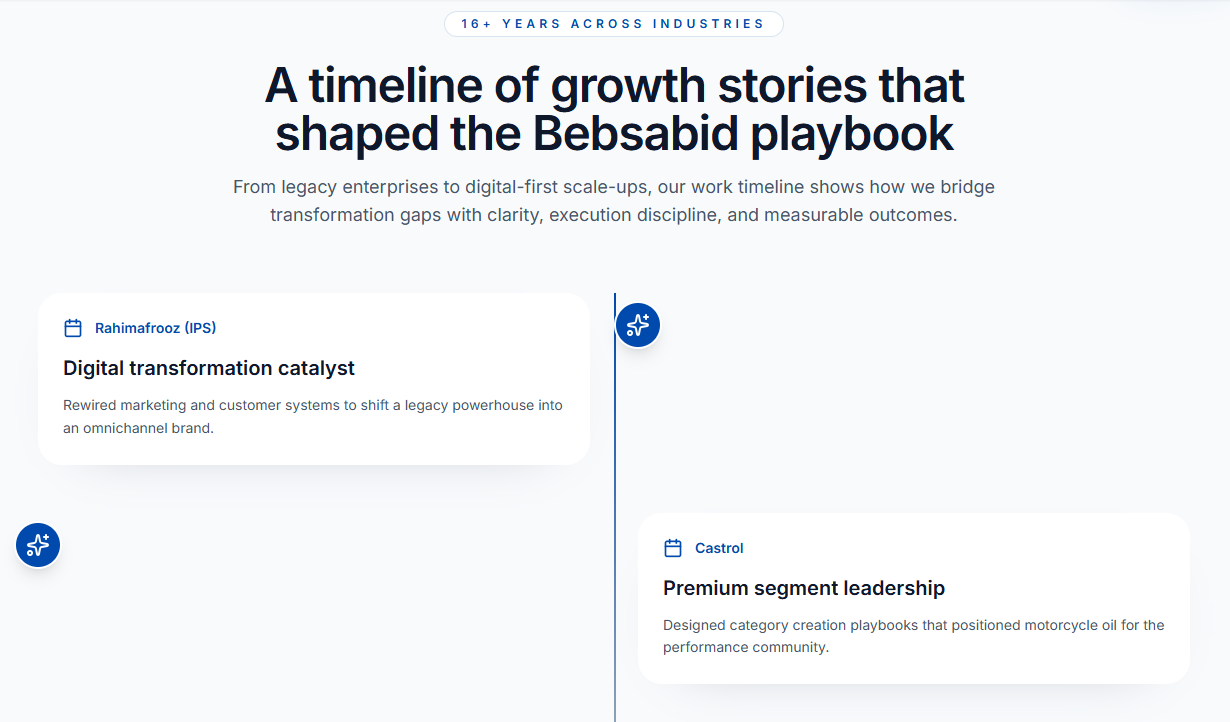Click the sparkle marker on the center timeline

pyautogui.click(x=638, y=326)
